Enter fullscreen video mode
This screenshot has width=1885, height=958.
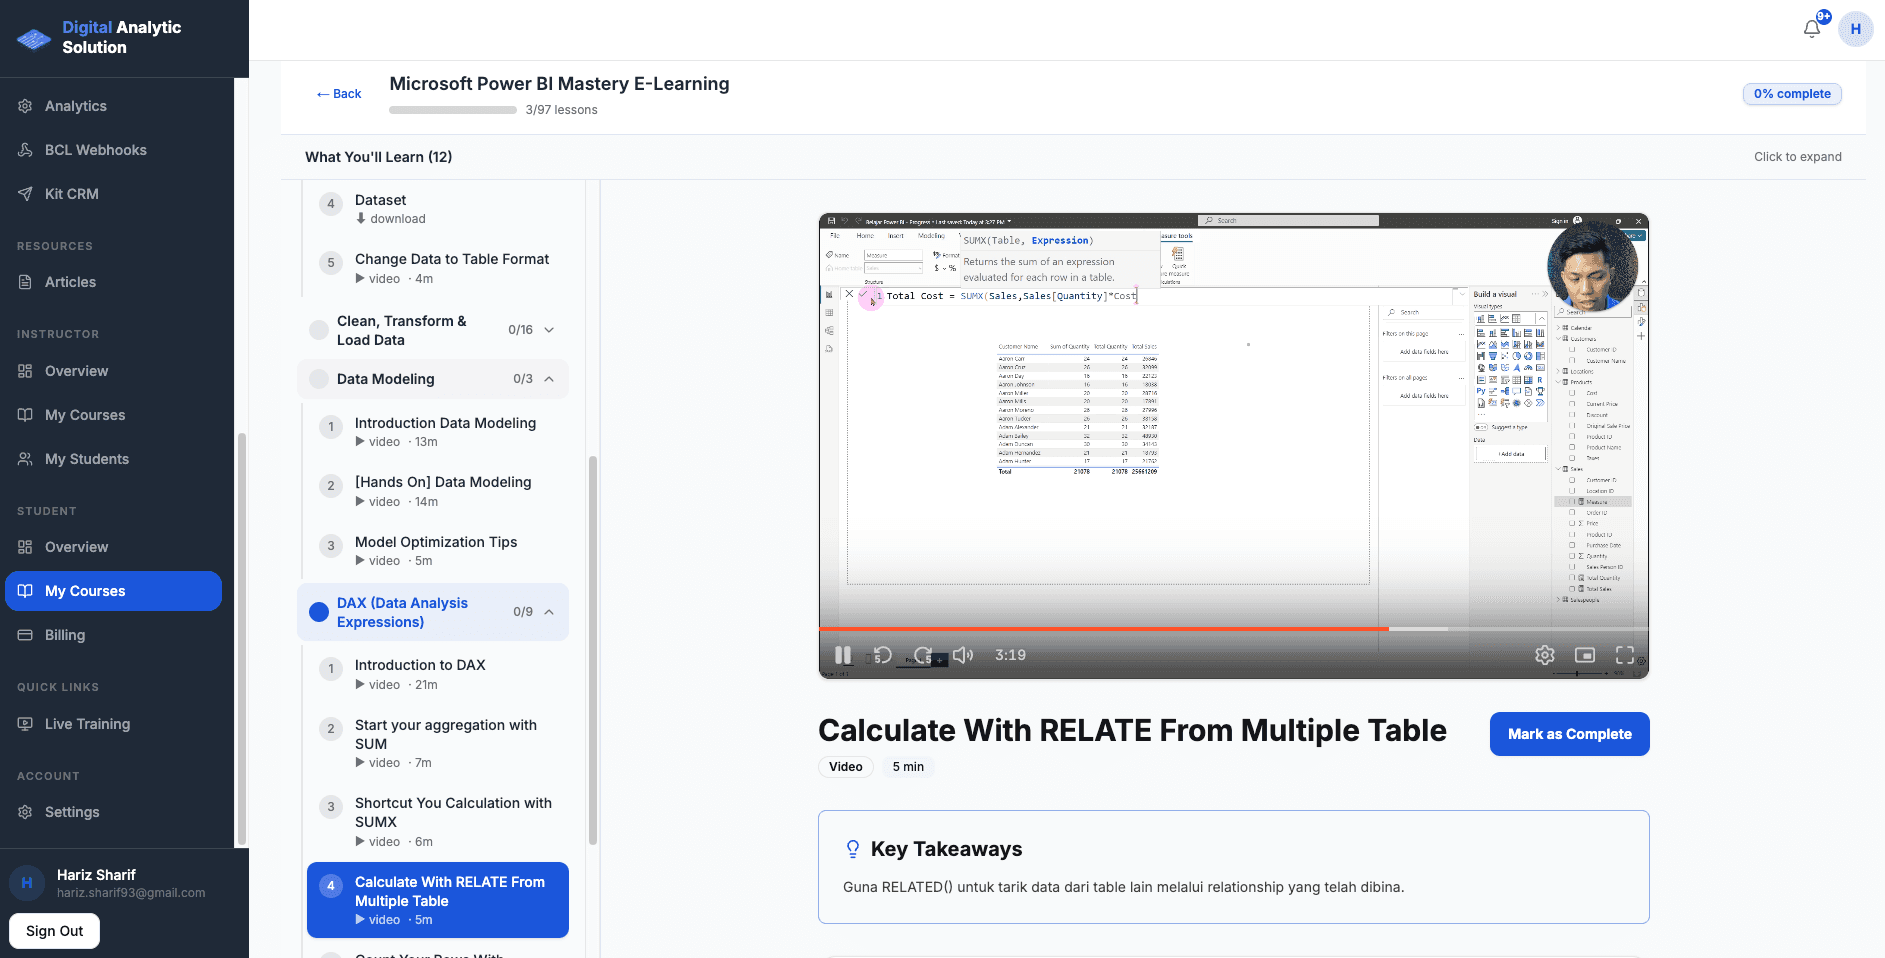1625,655
